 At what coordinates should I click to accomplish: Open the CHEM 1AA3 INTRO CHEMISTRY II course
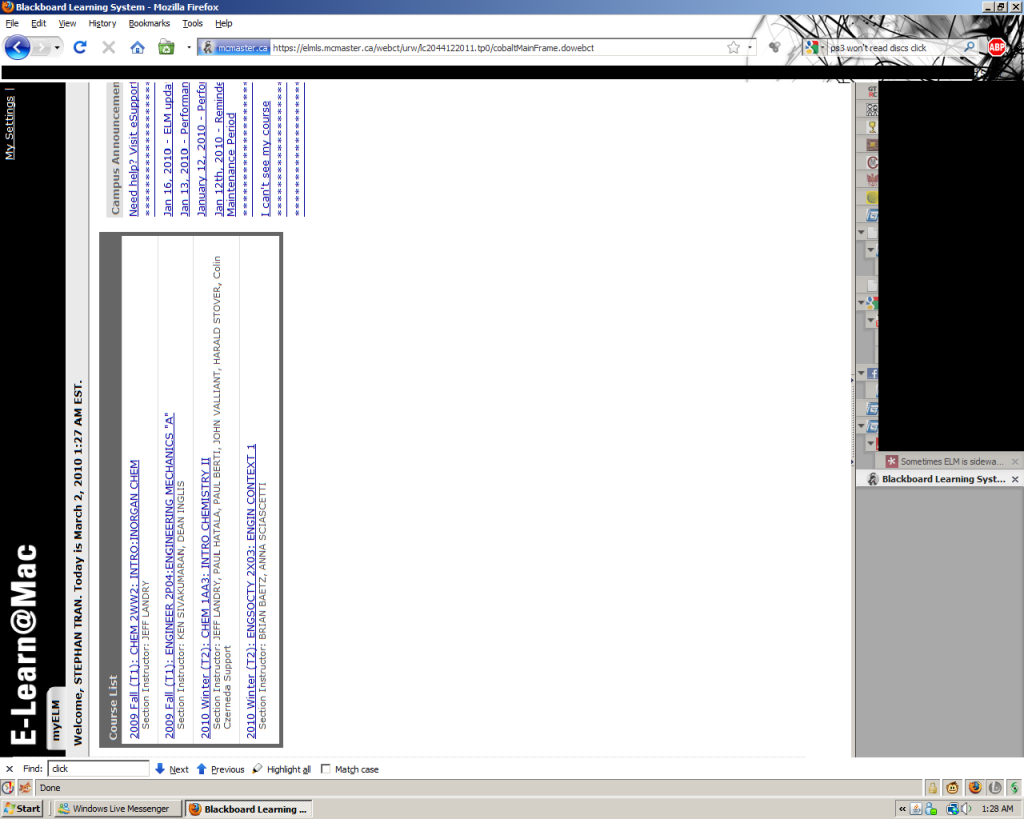coord(205,598)
